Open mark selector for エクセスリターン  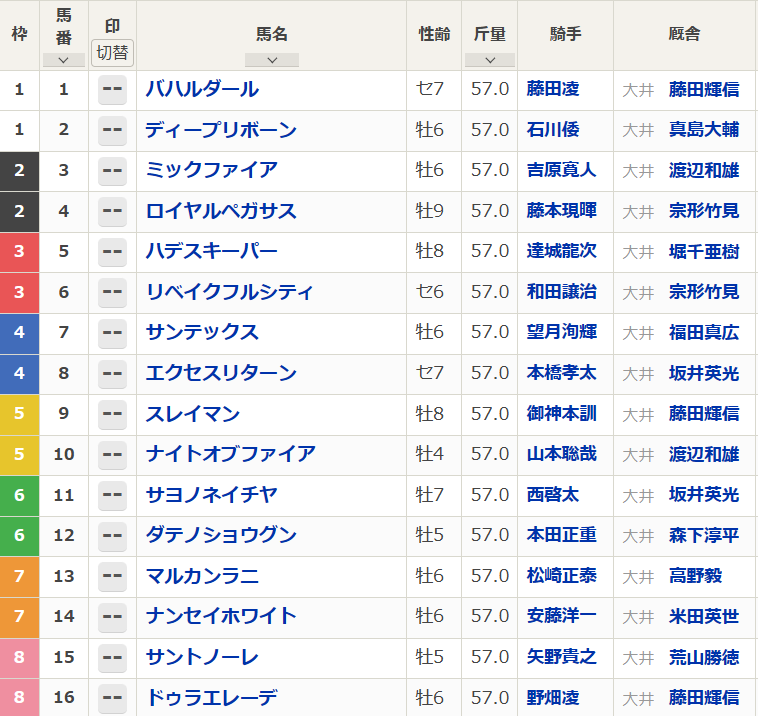tap(112, 373)
